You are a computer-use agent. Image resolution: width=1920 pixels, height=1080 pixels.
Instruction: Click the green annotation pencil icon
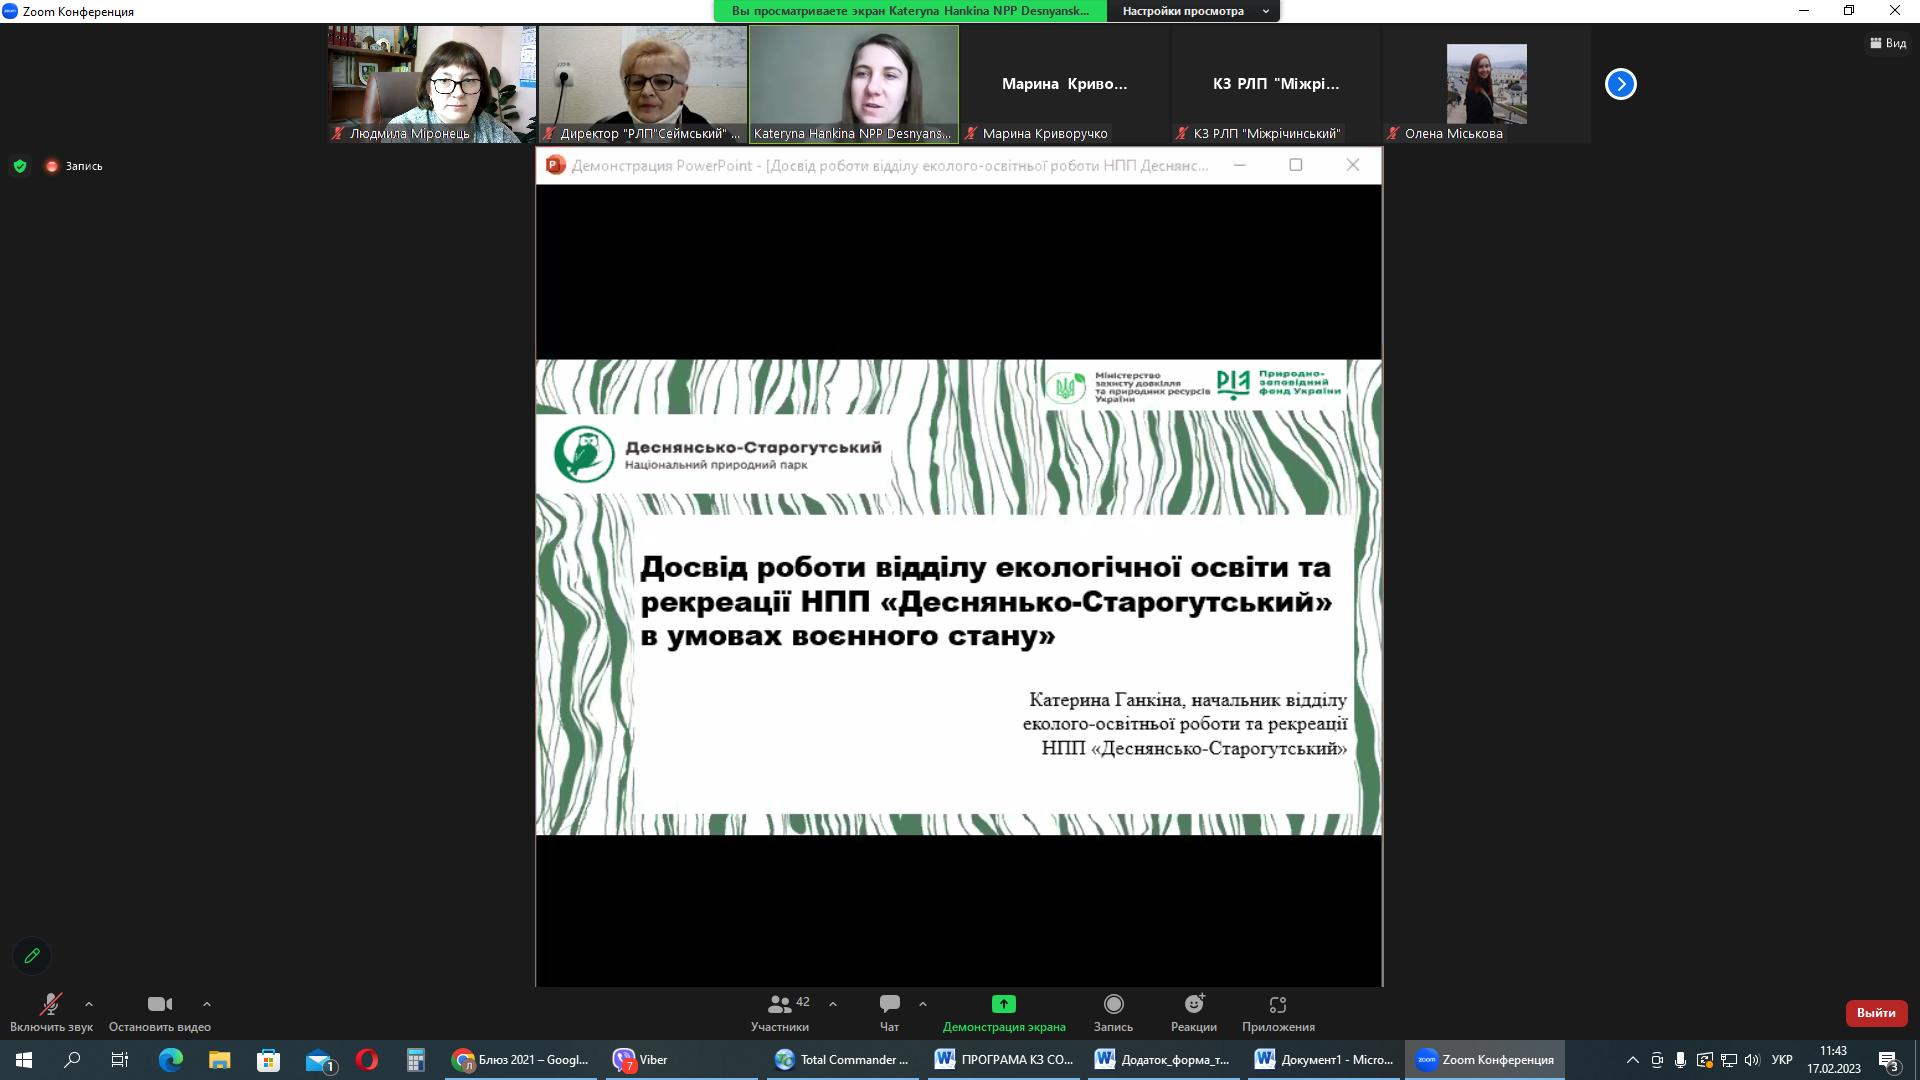coord(32,956)
